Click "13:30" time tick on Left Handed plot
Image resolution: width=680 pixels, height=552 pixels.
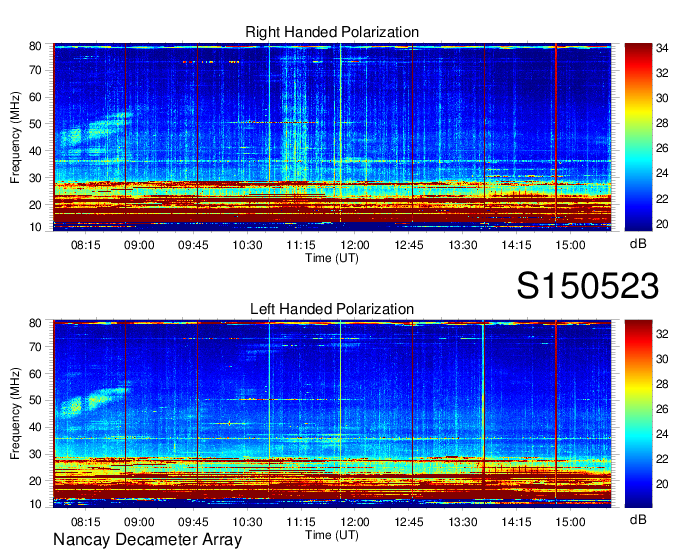(463, 522)
